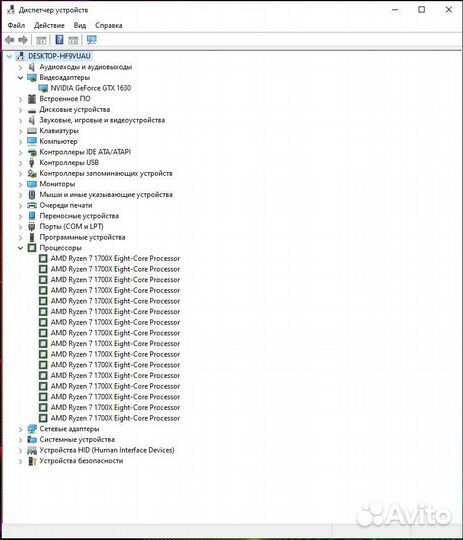Click the Устройства безопасности icon
This screenshot has height=540, width=463.
click(x=32, y=461)
